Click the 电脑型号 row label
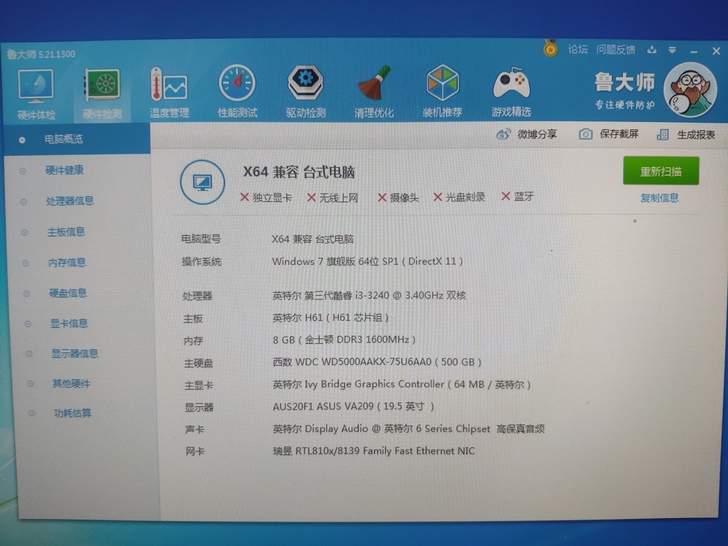The image size is (728, 546). [201, 239]
